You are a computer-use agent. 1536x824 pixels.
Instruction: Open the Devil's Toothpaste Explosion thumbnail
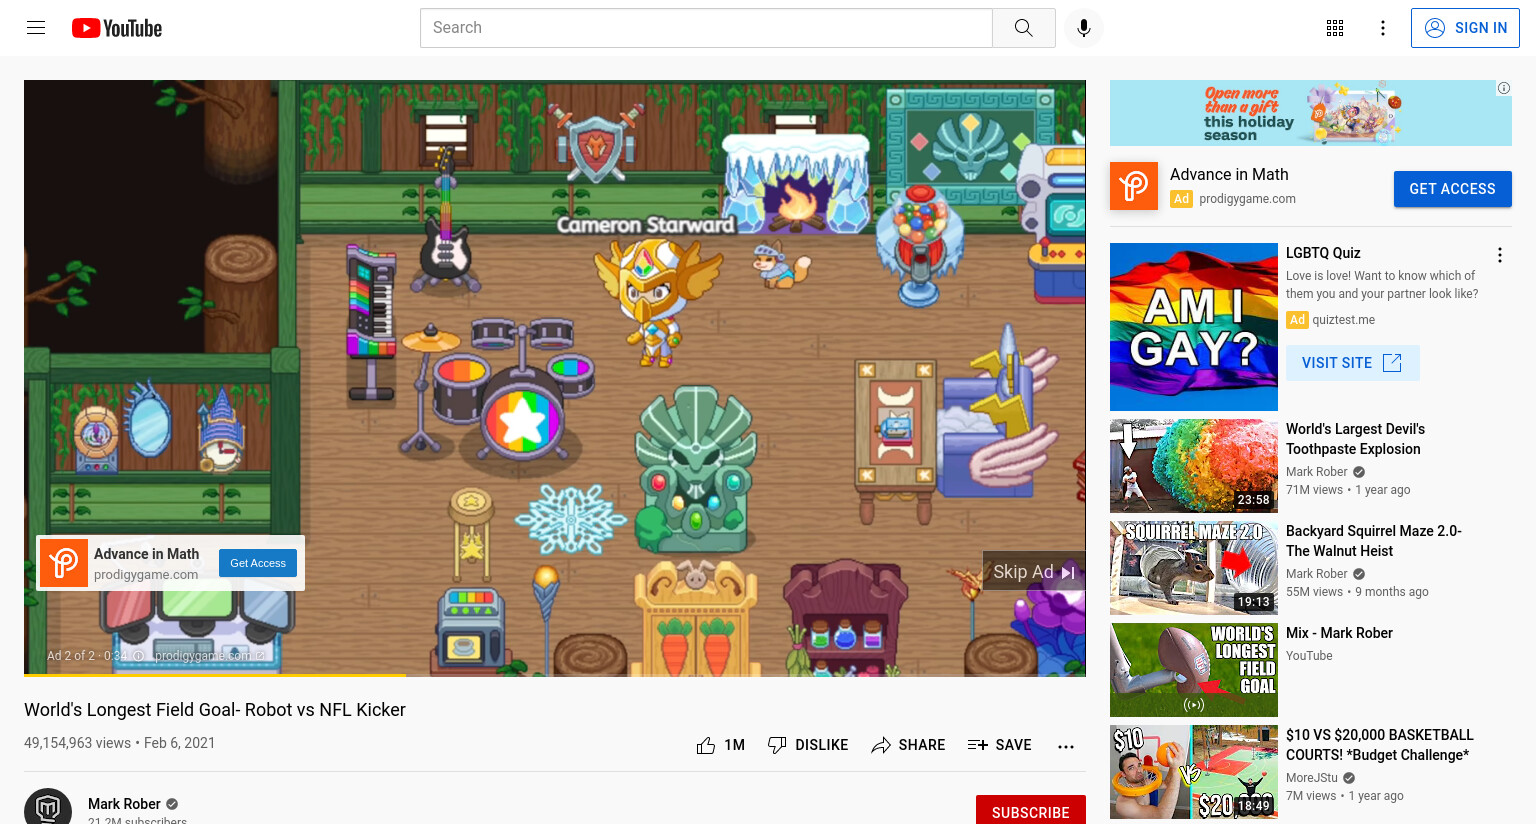[1194, 466]
